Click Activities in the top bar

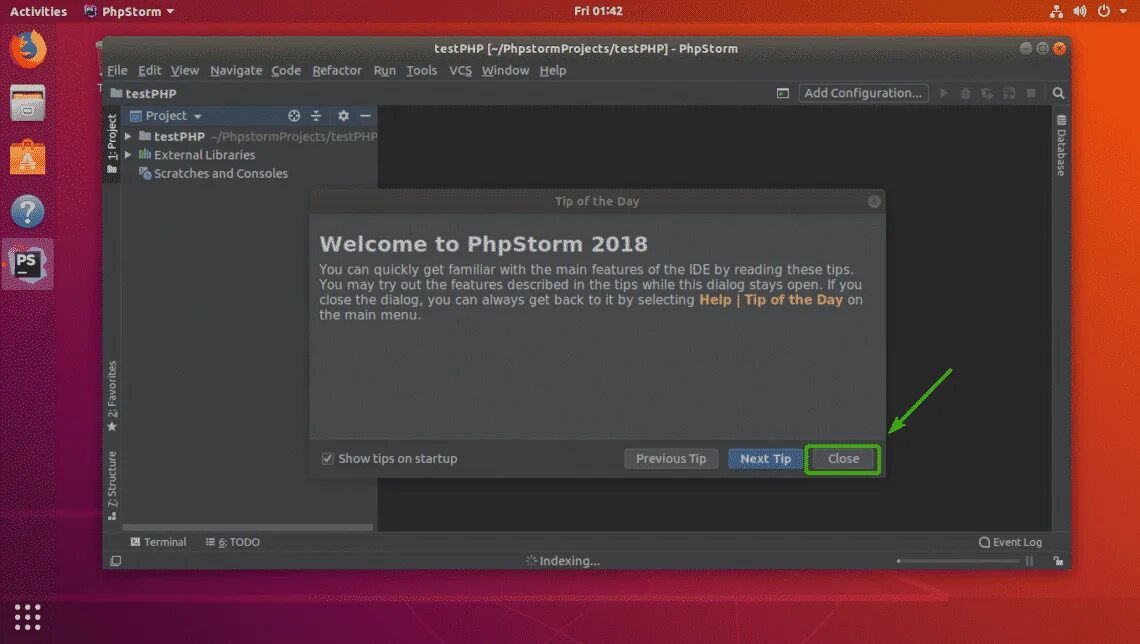coord(39,11)
